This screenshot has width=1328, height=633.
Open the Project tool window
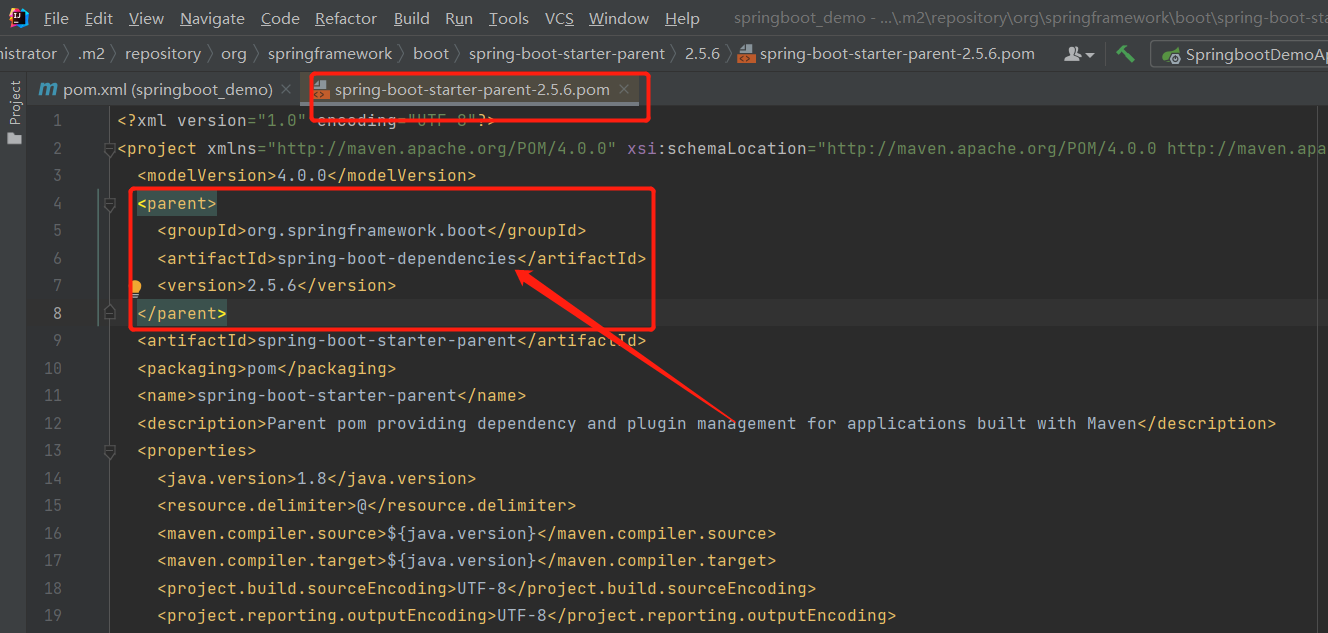pyautogui.click(x=14, y=103)
